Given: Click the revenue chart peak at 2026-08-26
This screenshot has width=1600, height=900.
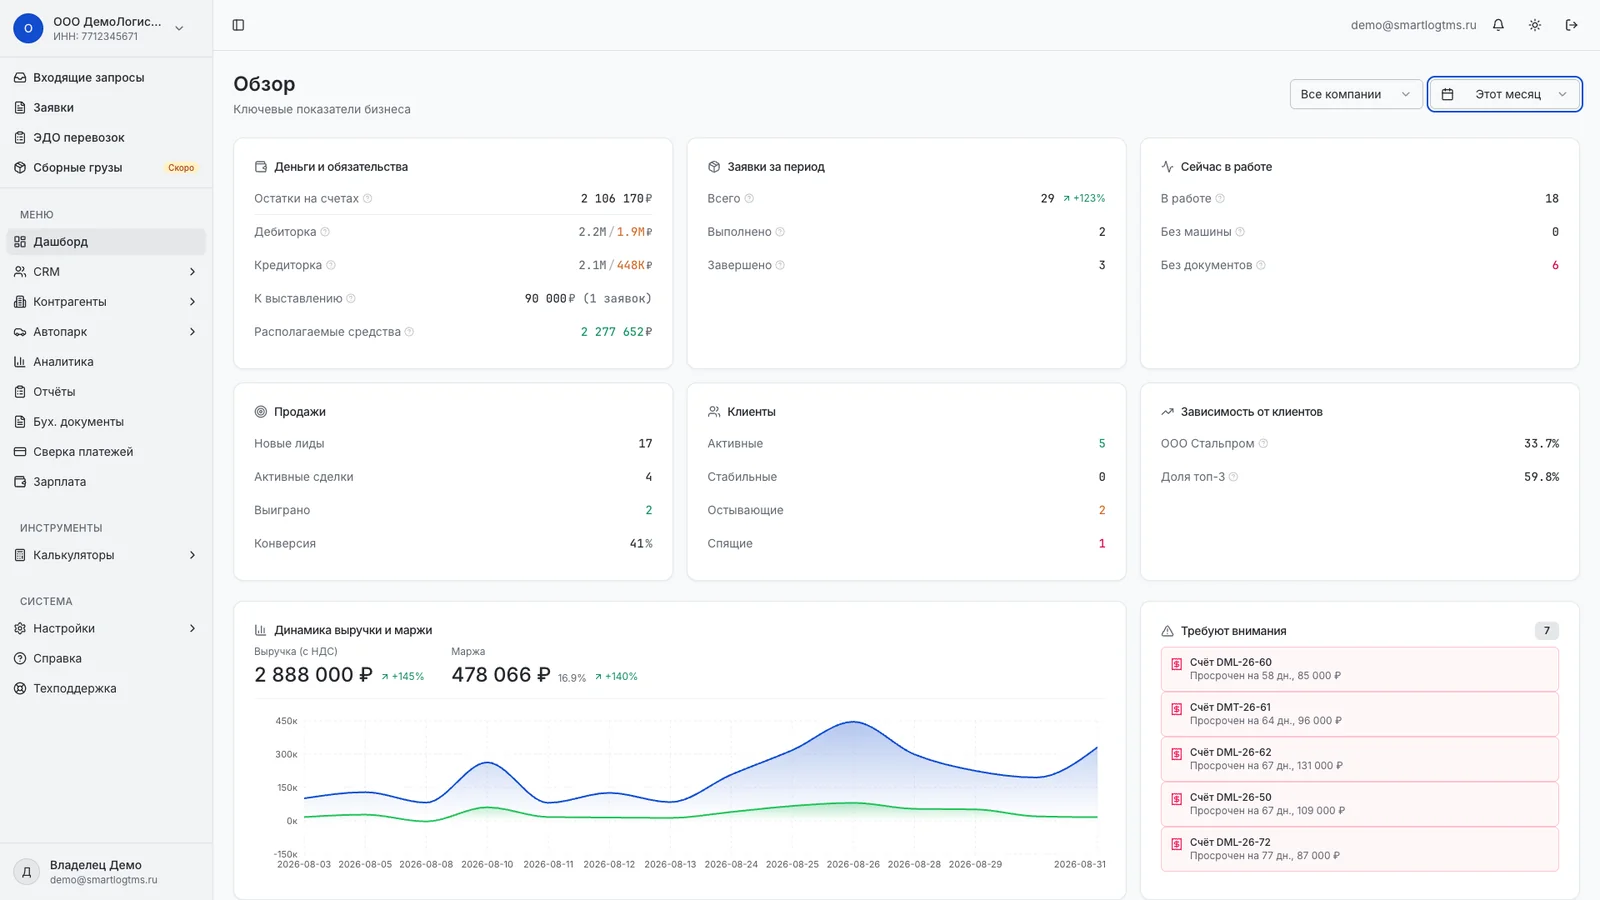Looking at the screenshot, I should coord(853,722).
